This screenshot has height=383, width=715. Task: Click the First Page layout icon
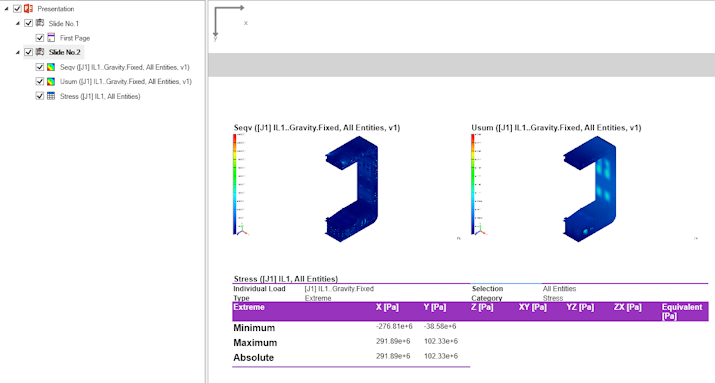click(51, 38)
